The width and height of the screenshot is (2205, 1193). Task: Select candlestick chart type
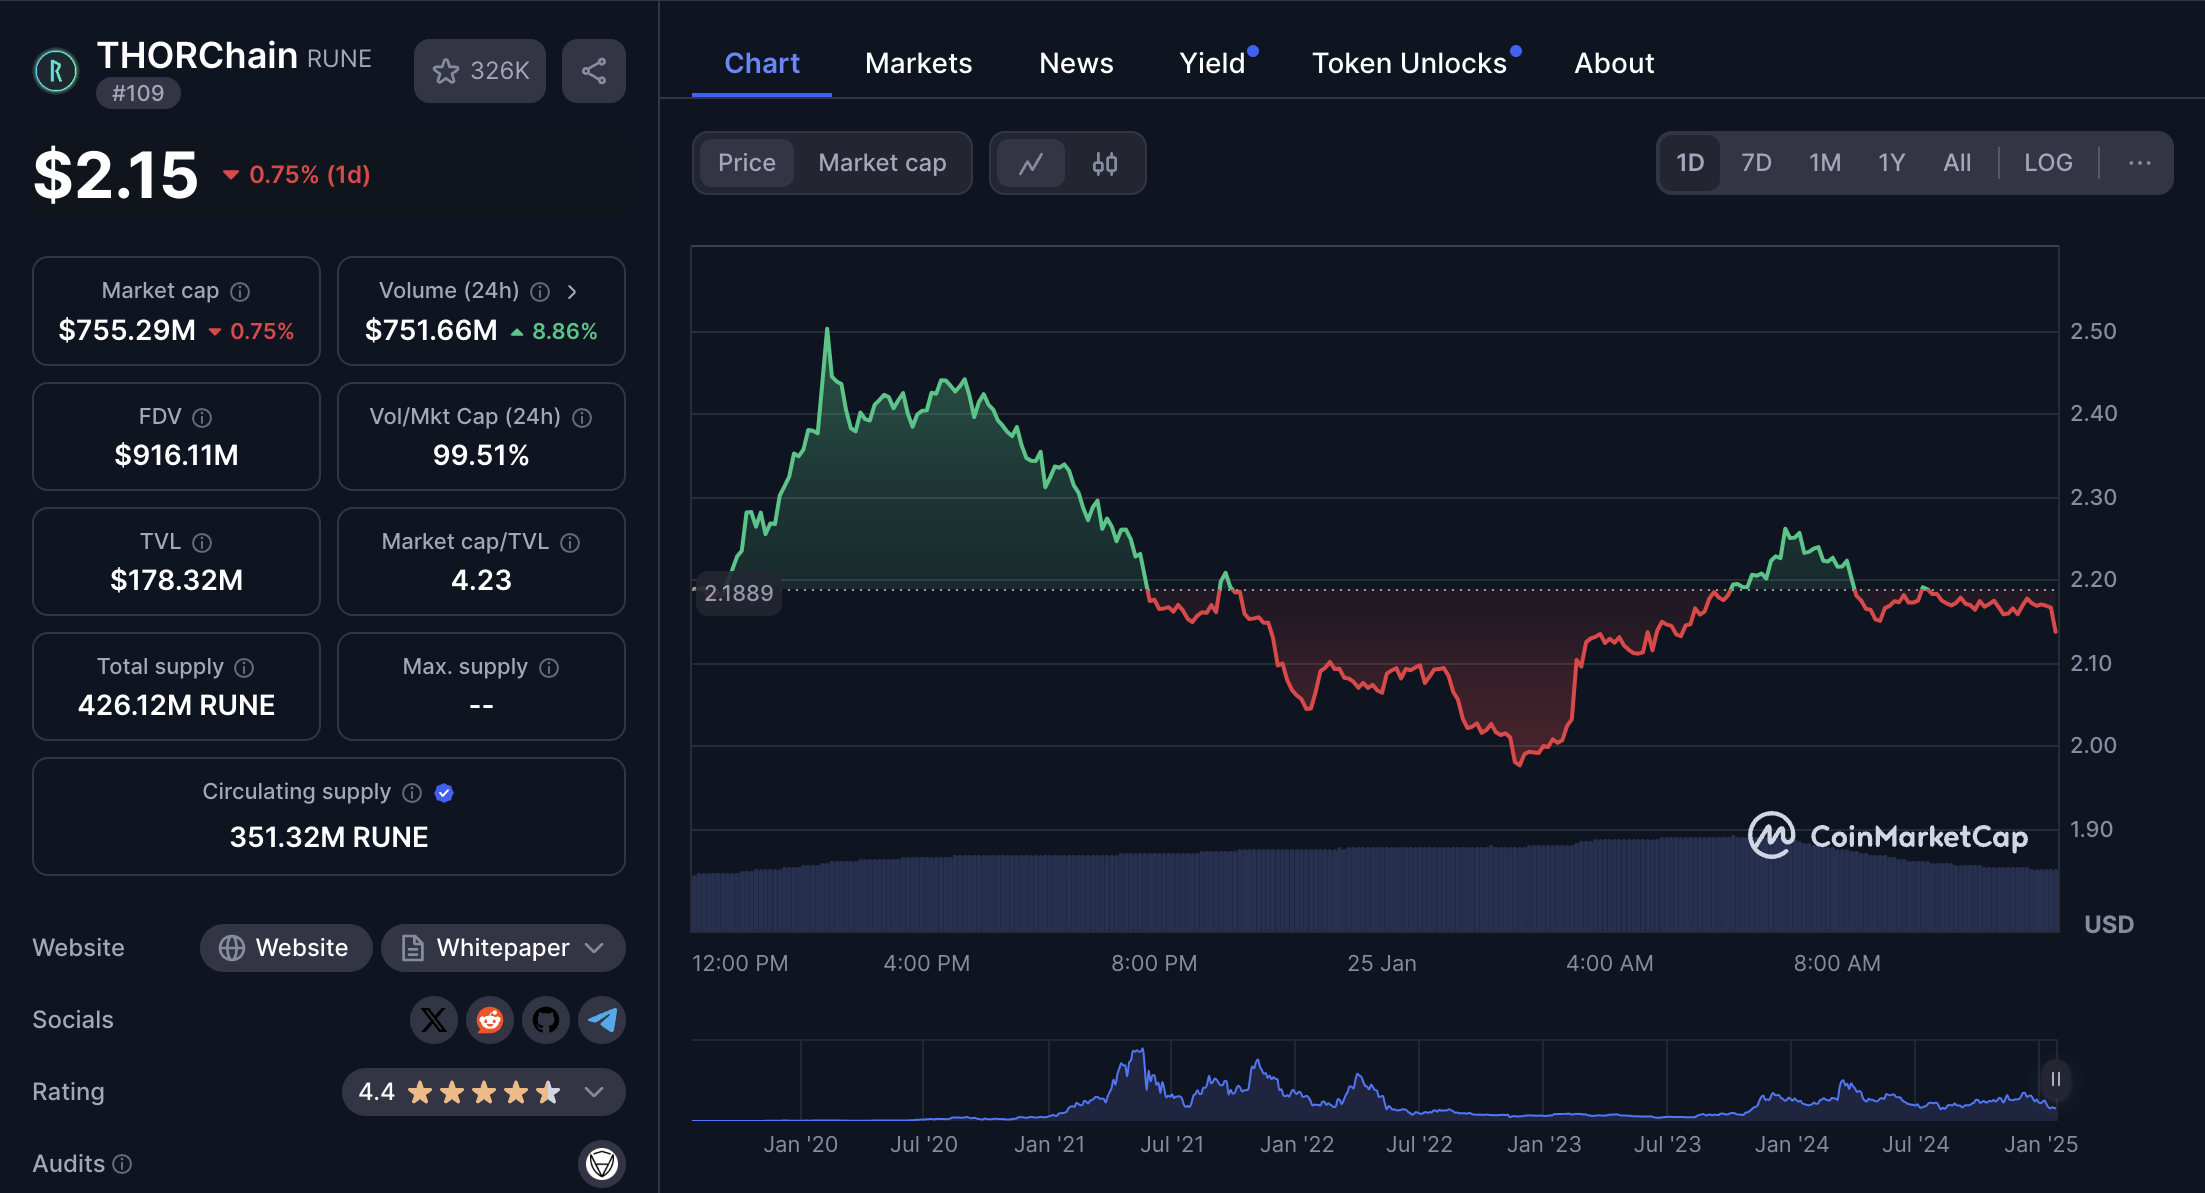pos(1105,163)
